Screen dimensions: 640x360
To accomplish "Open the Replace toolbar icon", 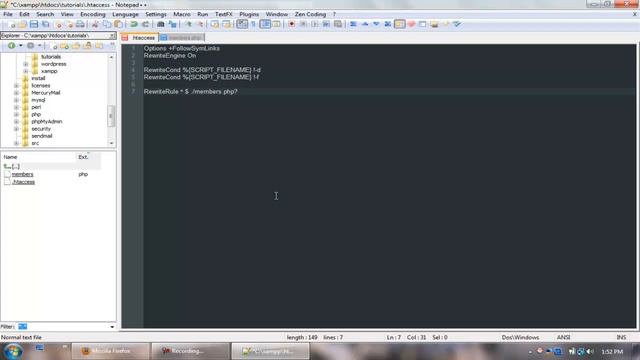I will coord(173,24).
